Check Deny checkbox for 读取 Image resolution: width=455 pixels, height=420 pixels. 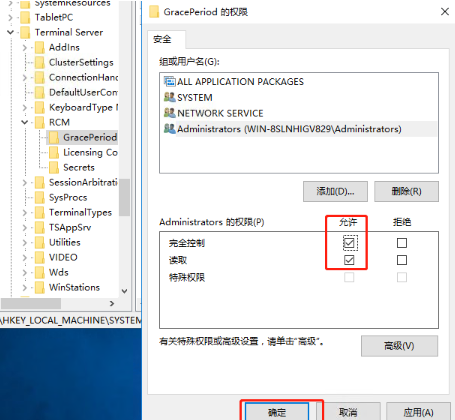tap(402, 260)
